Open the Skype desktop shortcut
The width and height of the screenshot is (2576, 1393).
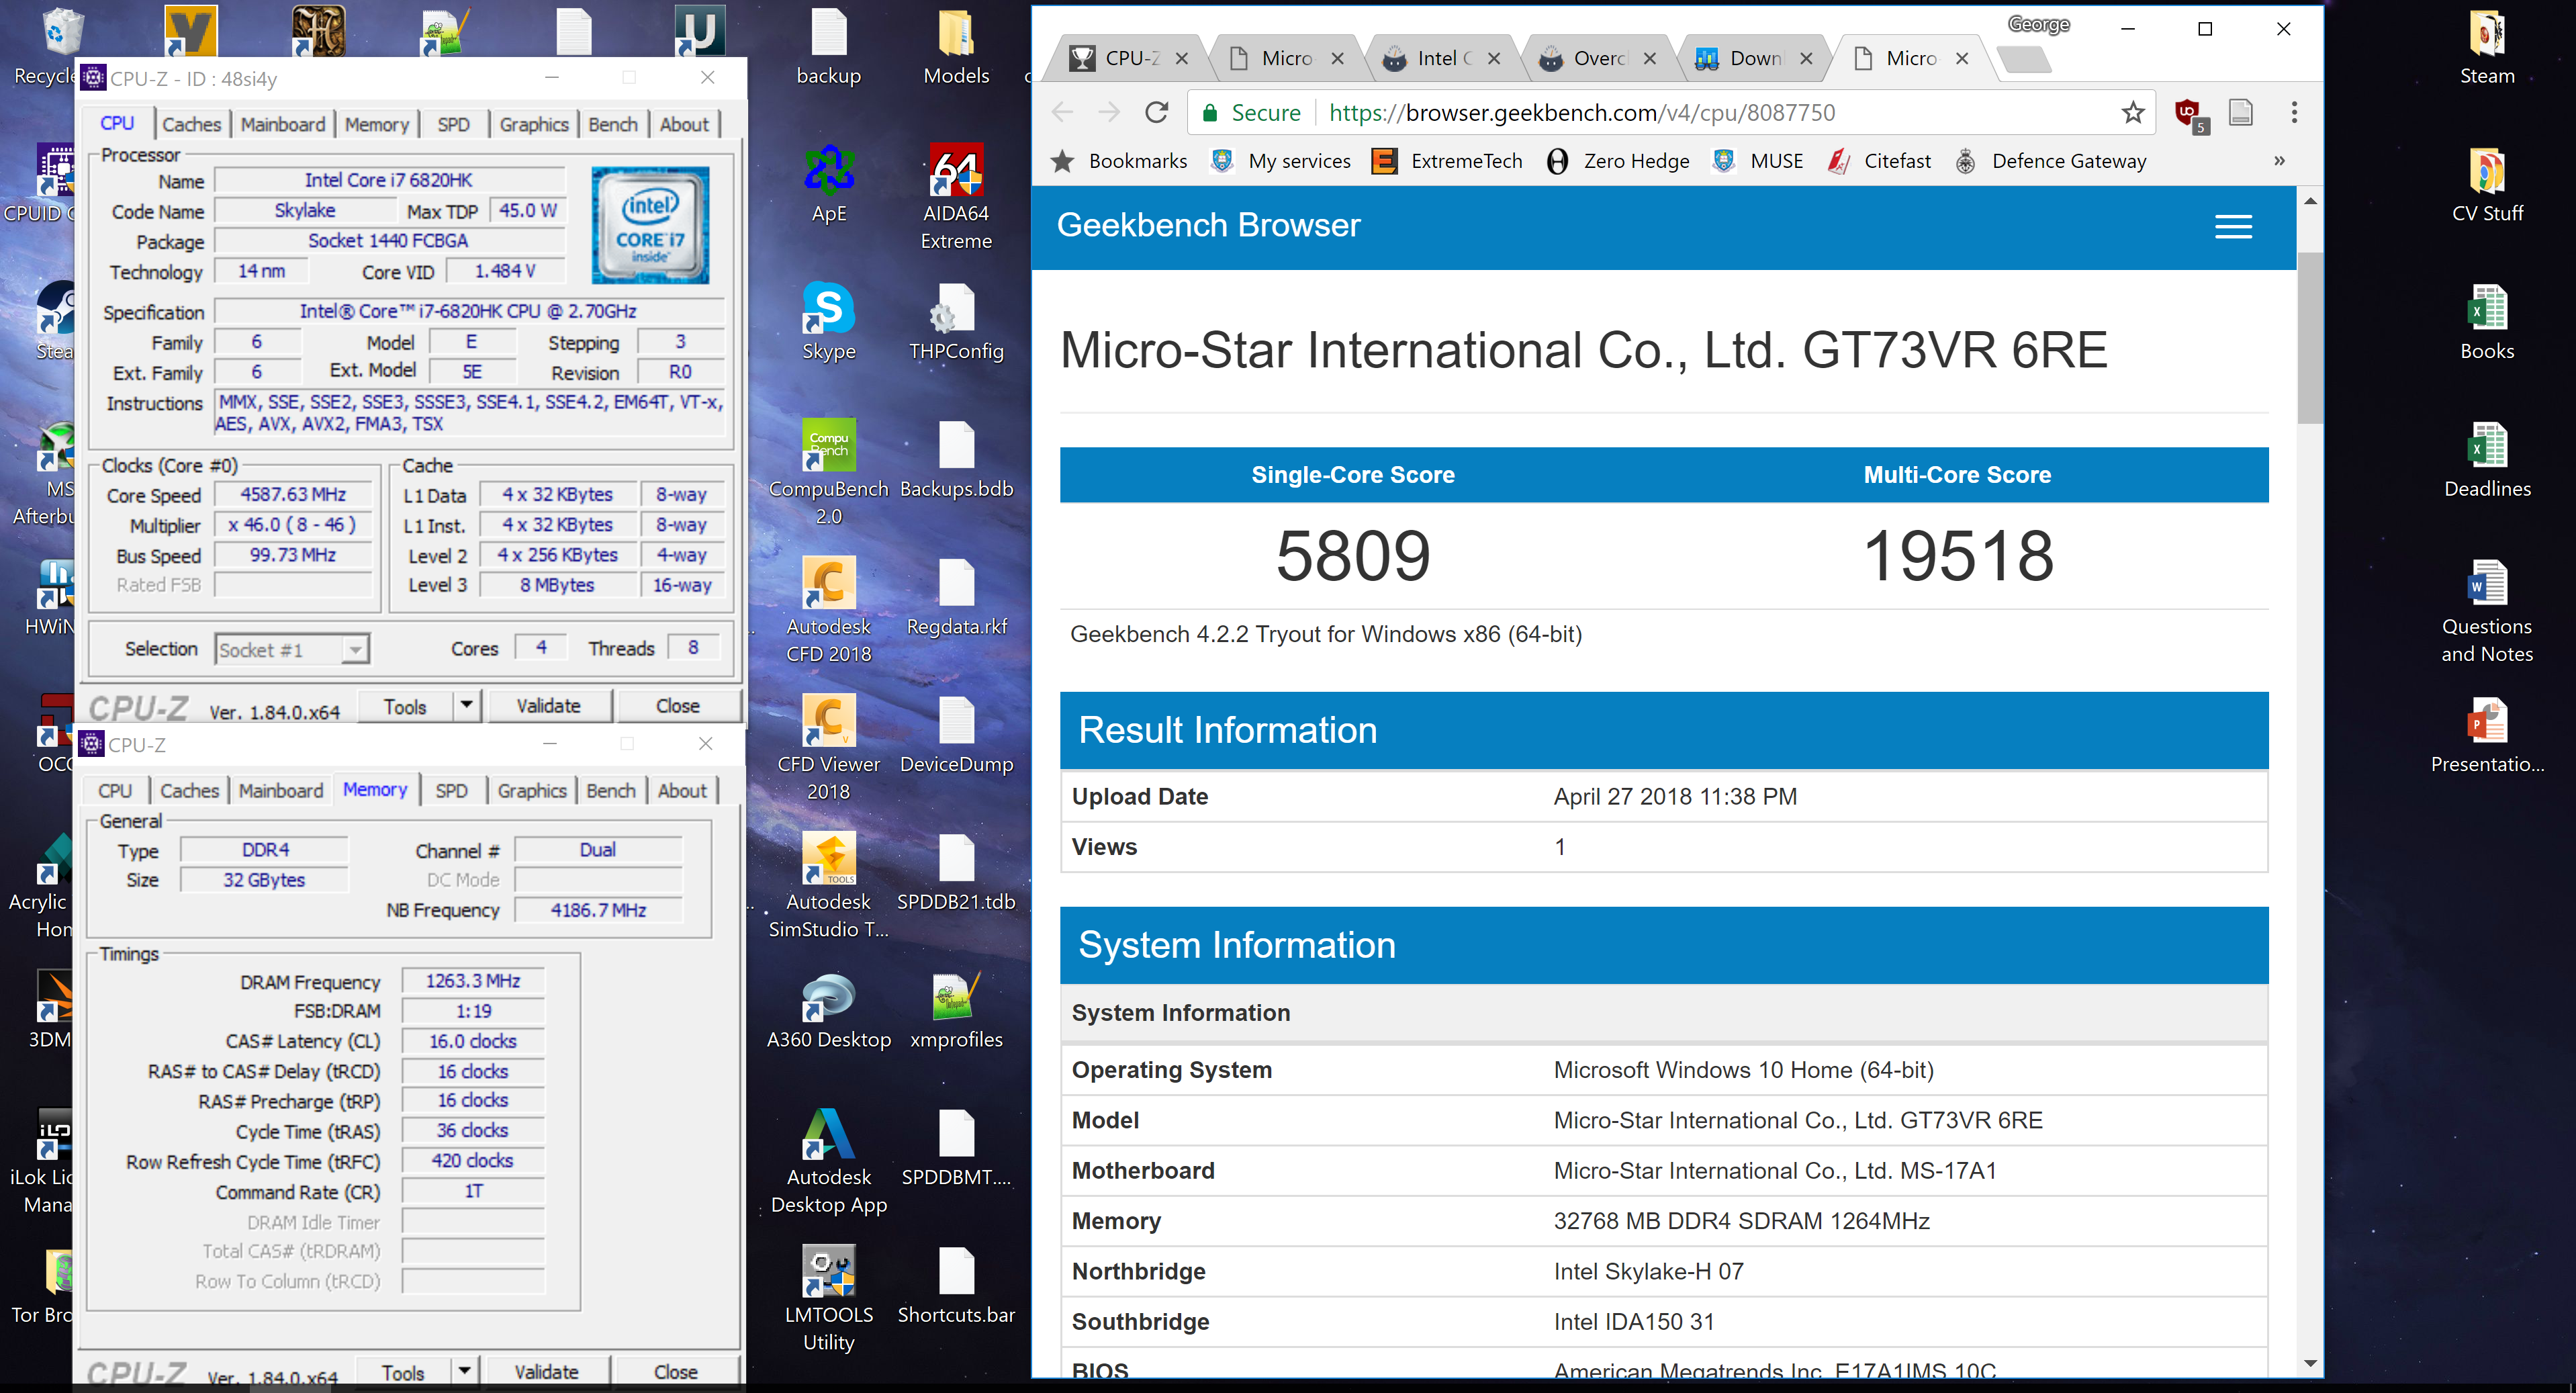click(829, 322)
